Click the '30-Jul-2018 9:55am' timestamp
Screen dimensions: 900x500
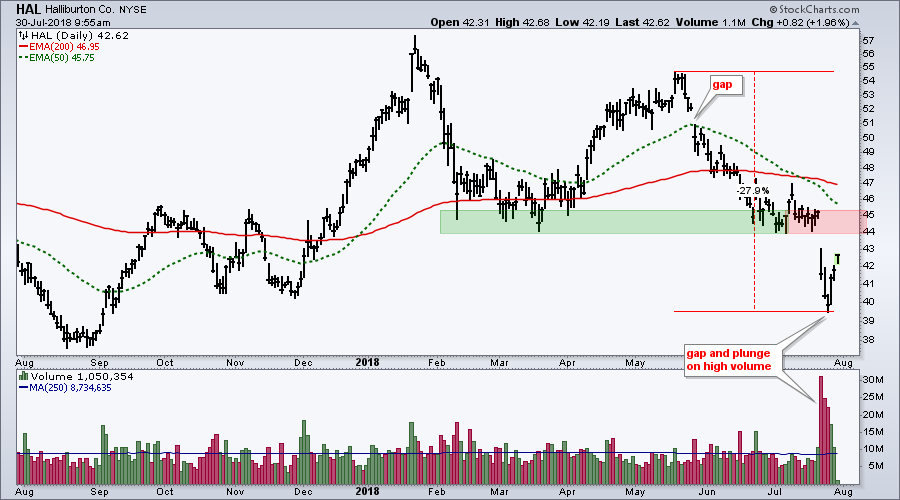click(x=63, y=23)
